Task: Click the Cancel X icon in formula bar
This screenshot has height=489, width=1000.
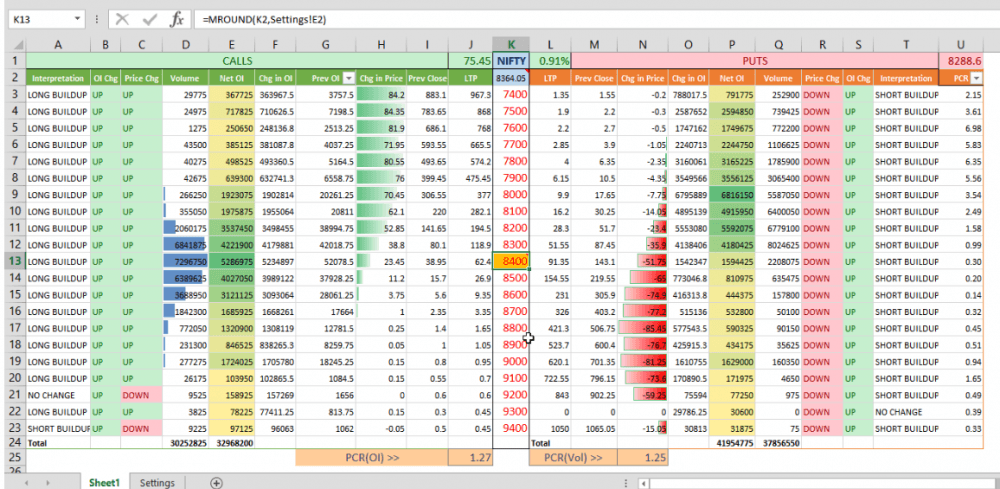Action: (x=122, y=19)
